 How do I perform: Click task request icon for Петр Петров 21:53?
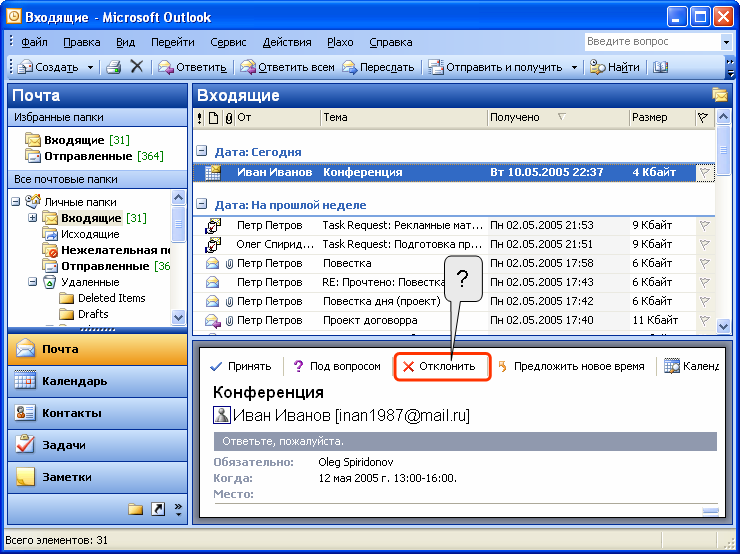[213, 226]
